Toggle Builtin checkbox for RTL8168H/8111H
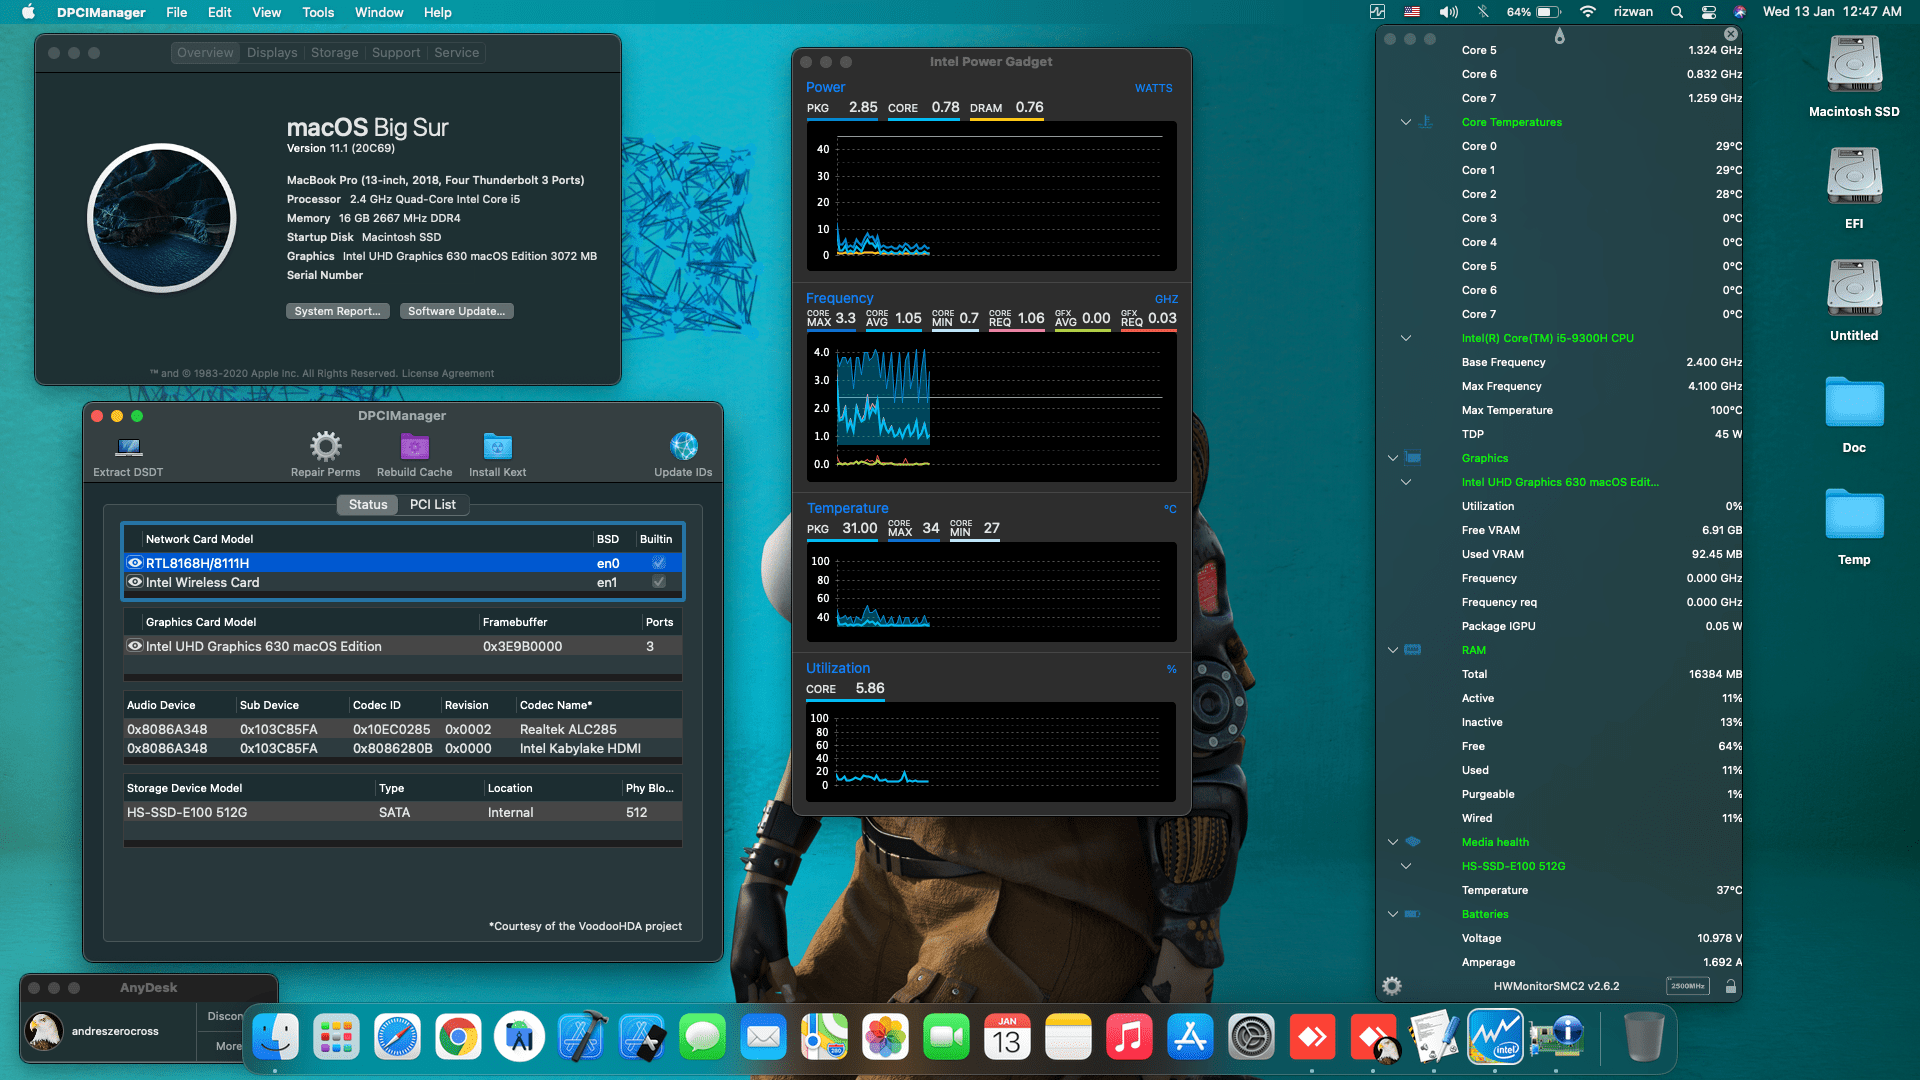This screenshot has width=1920, height=1080. pos(658,563)
